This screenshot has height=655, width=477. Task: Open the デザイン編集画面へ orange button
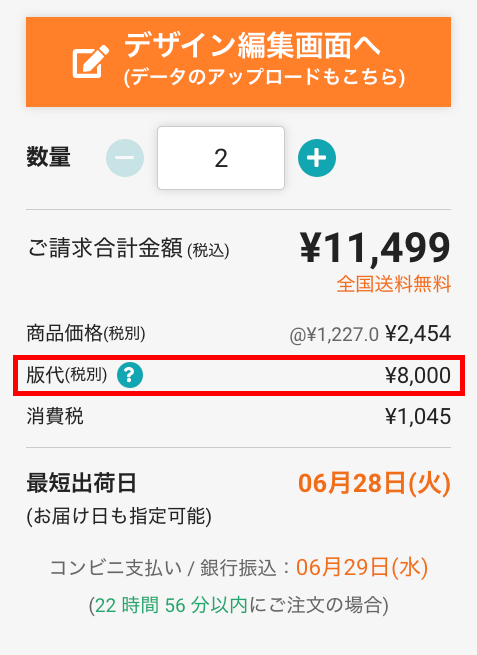(x=238, y=62)
